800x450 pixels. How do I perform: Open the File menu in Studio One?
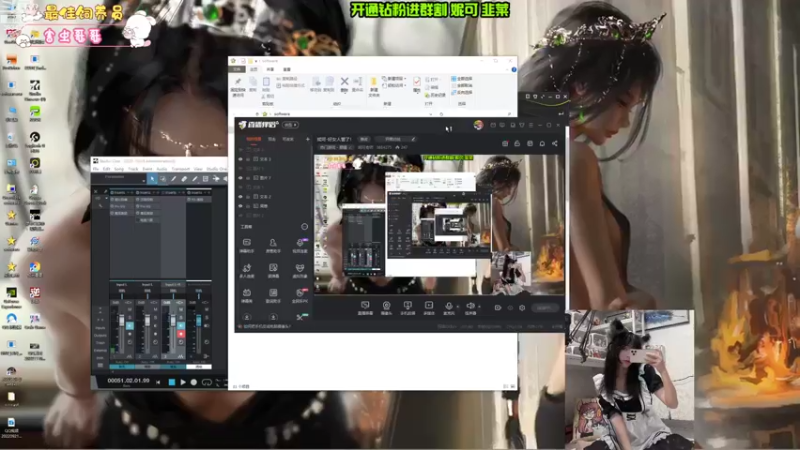pyautogui.click(x=95, y=169)
